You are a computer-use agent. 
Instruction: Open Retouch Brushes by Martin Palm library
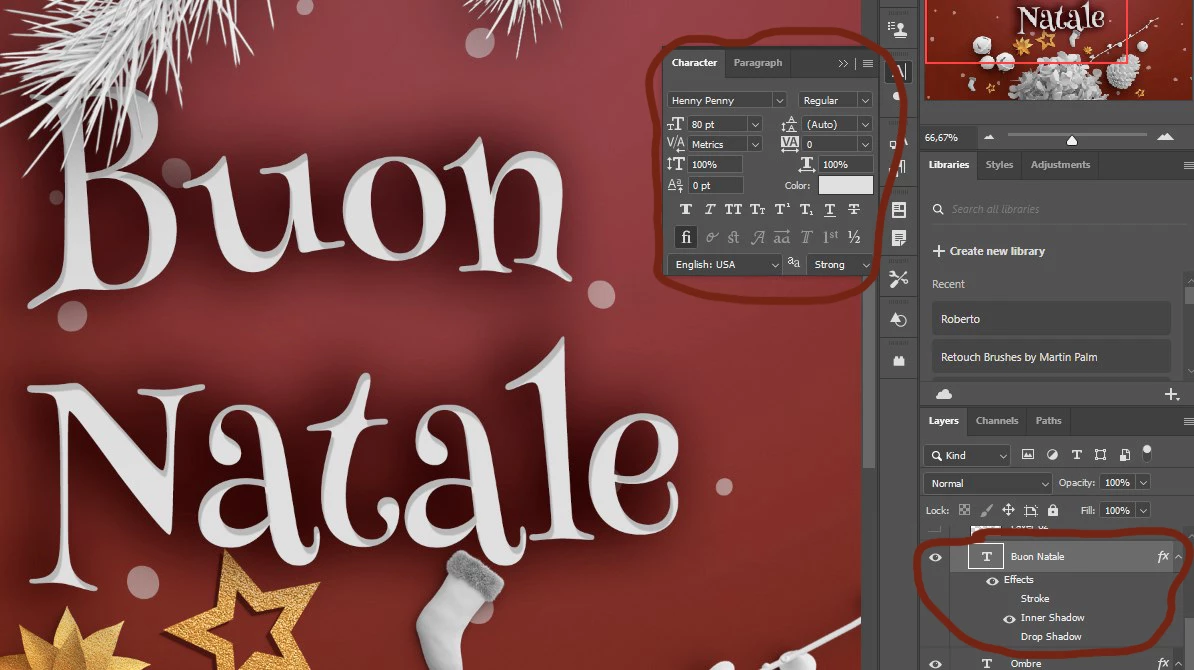[1051, 357]
